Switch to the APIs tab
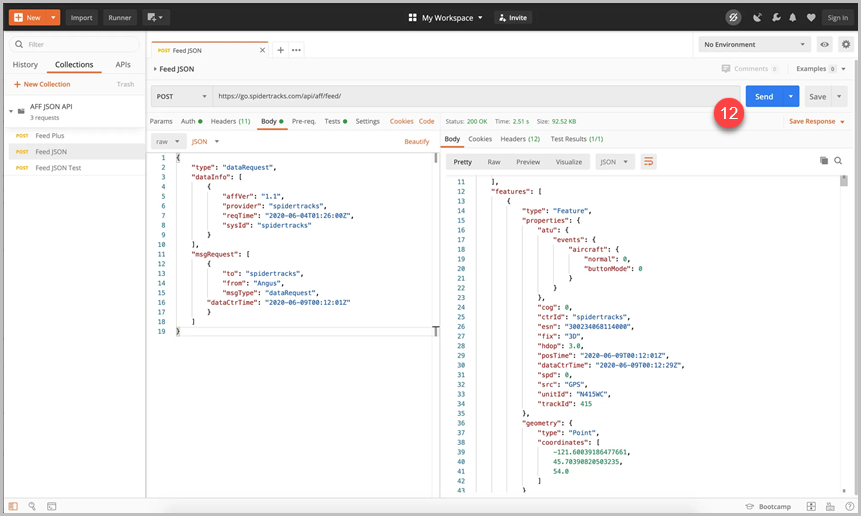Viewport: 861px width, 516px height. click(123, 65)
